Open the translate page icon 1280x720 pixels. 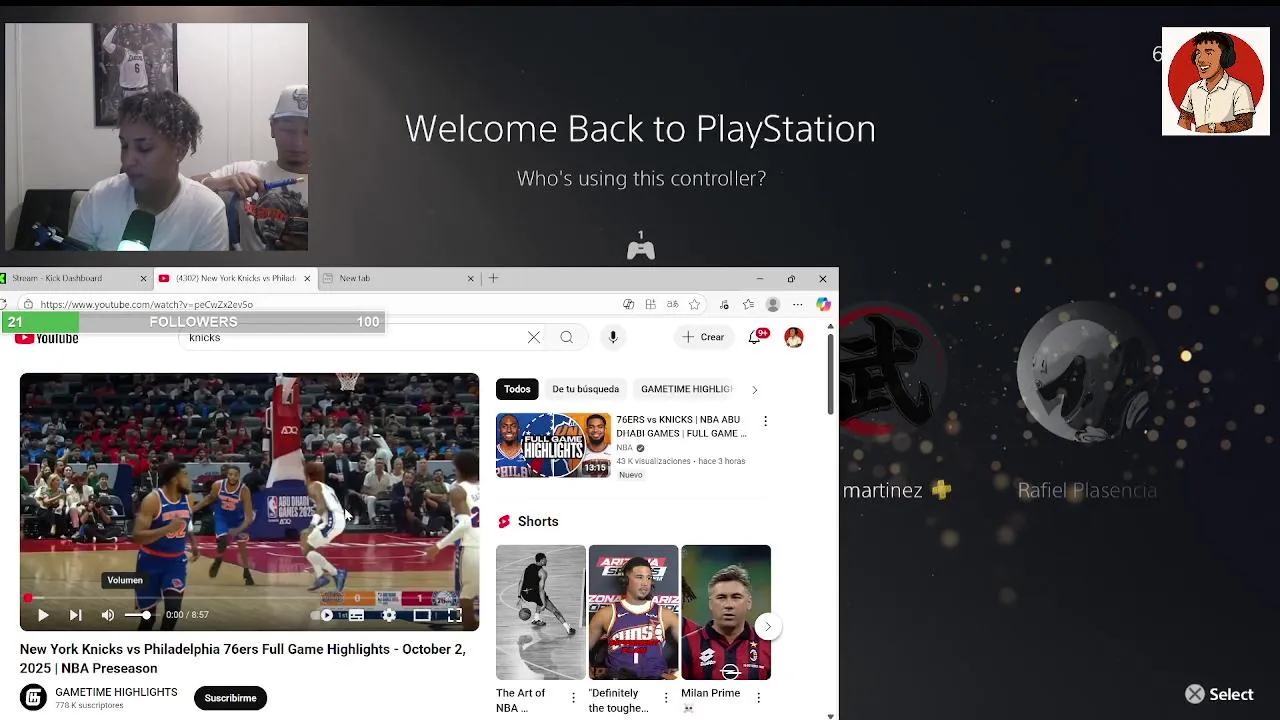(x=672, y=304)
